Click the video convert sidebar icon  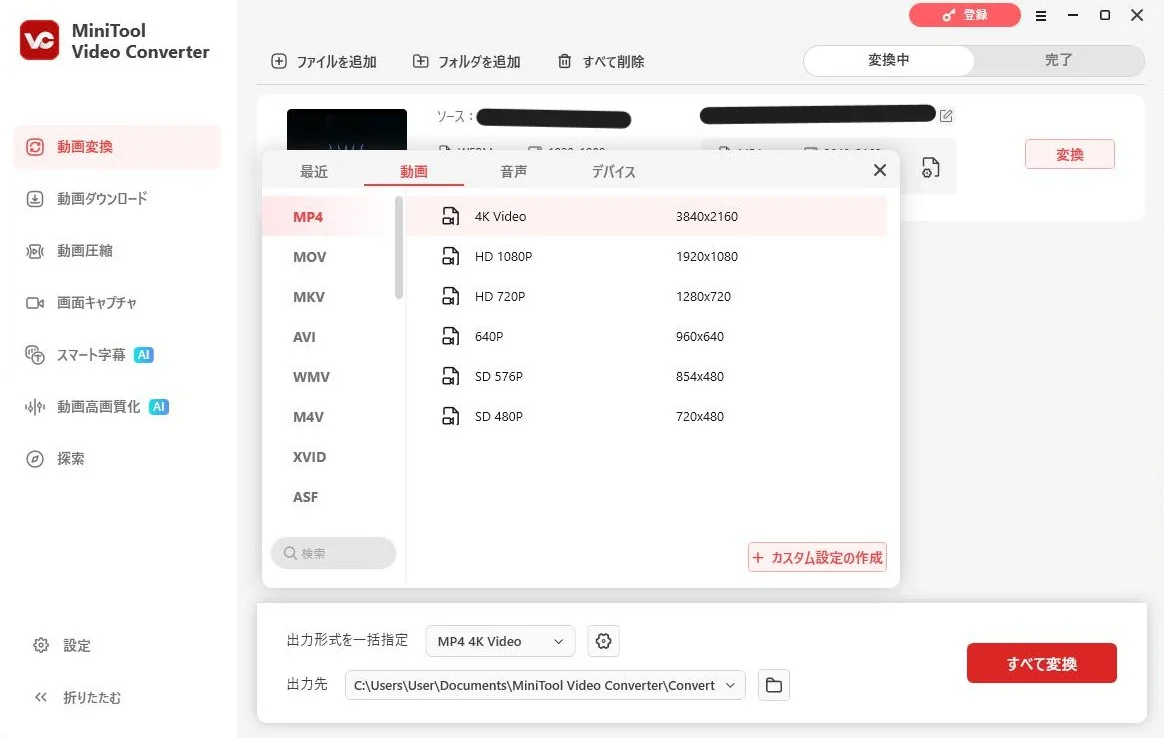[35, 147]
